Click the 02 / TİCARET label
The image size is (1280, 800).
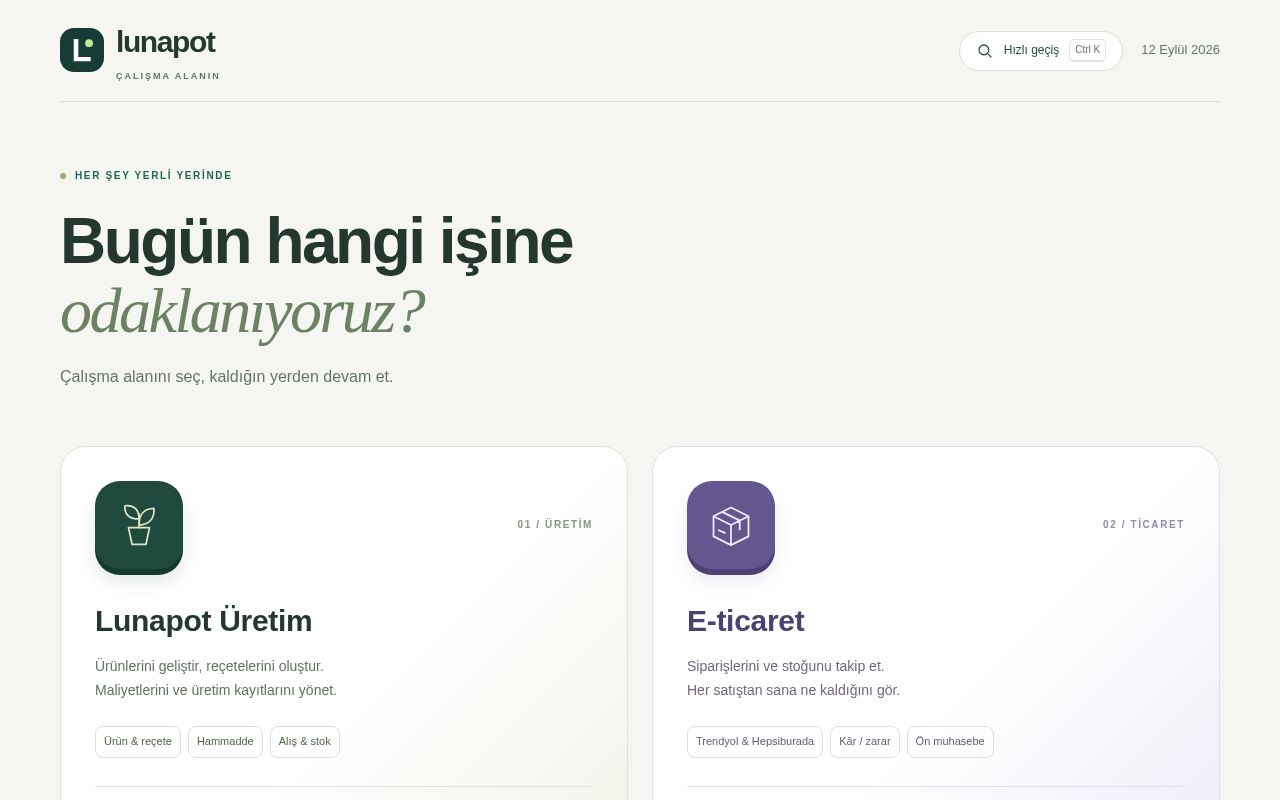[x=1144, y=524]
